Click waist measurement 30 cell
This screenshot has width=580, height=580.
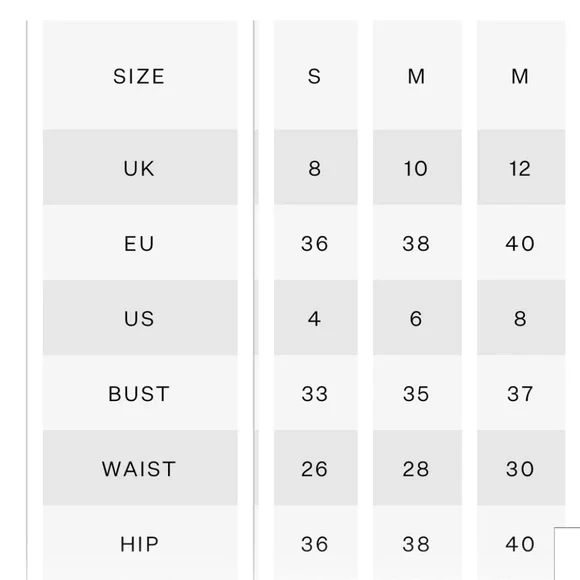point(521,468)
